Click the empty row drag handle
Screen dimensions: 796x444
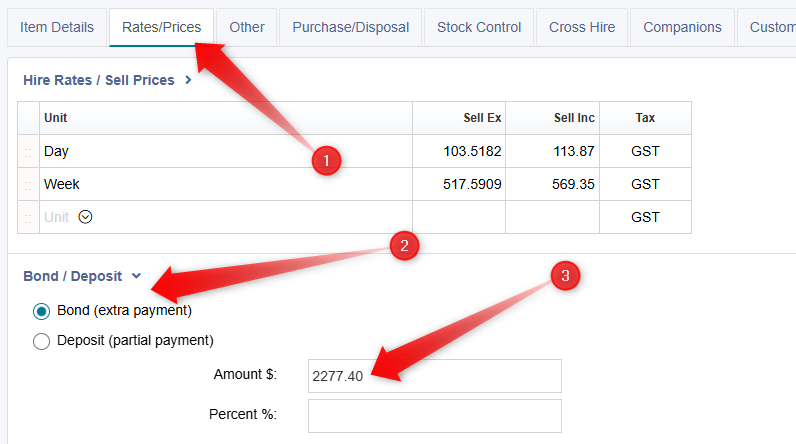click(28, 217)
